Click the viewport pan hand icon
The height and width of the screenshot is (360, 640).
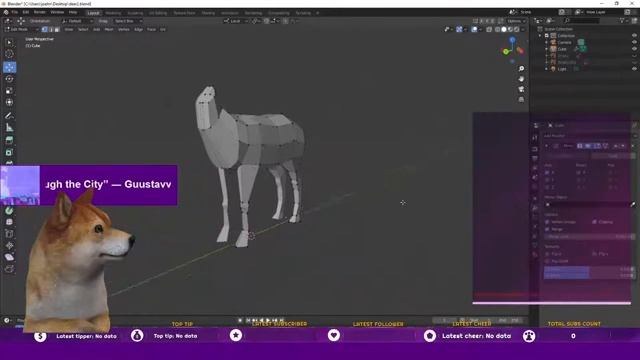point(521,79)
